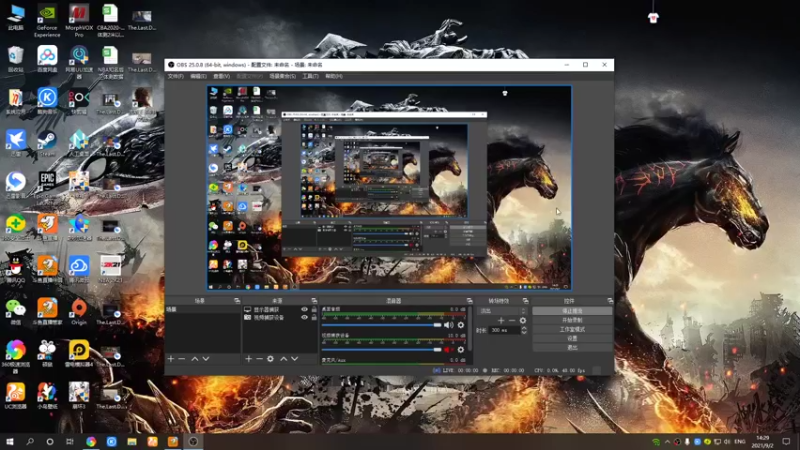Image resolution: width=800 pixels, height=450 pixels.
Task: Open the Epic Games Launcher desktop icon
Action: [x=47, y=186]
